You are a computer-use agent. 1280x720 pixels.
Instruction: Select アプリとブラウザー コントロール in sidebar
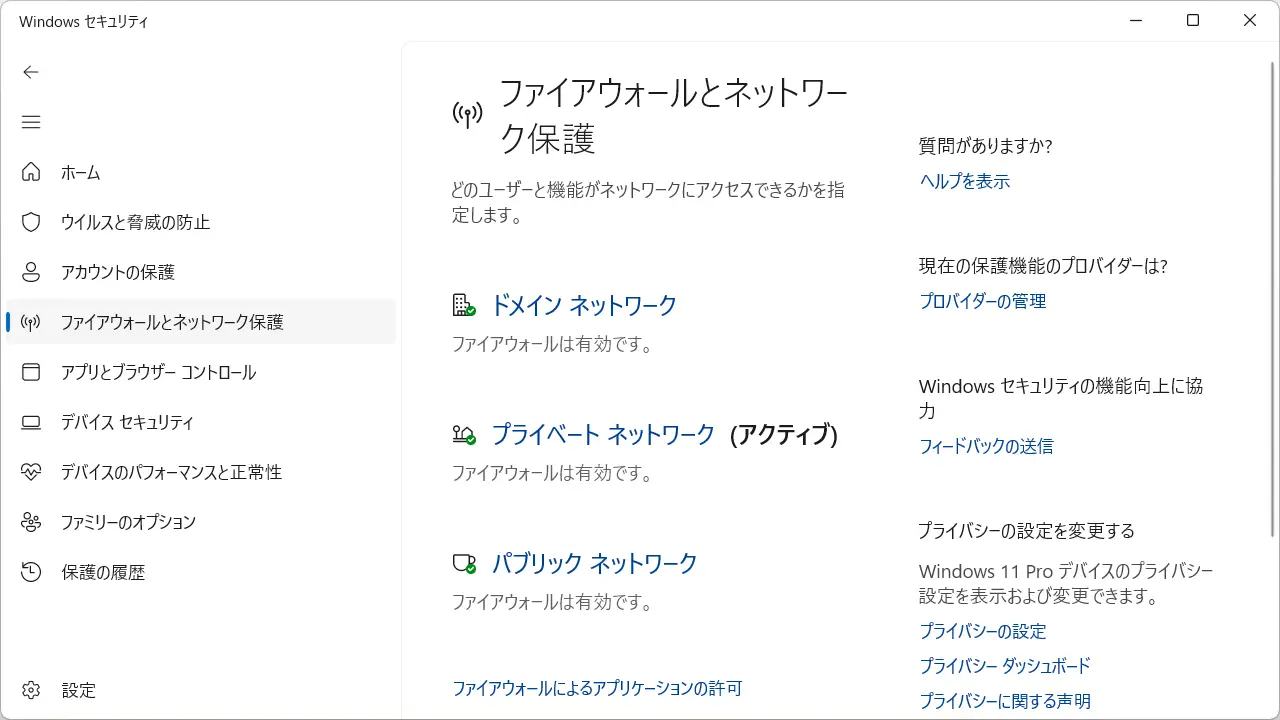pyautogui.click(x=158, y=372)
